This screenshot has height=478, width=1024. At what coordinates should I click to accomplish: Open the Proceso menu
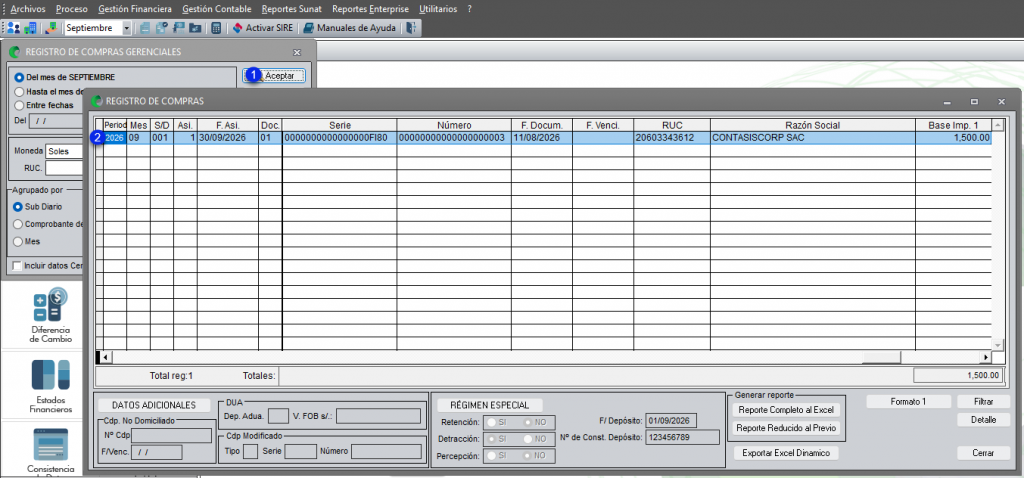point(72,9)
